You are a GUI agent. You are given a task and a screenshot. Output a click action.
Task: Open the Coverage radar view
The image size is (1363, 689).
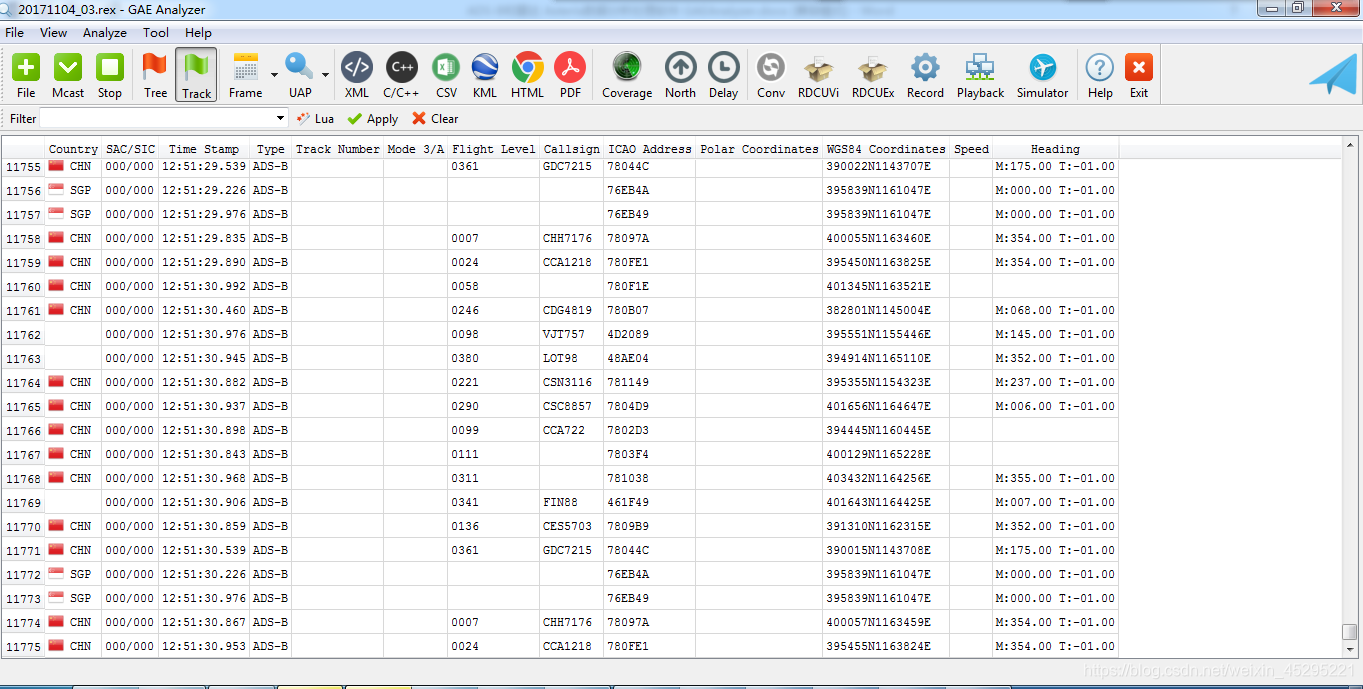[627, 76]
